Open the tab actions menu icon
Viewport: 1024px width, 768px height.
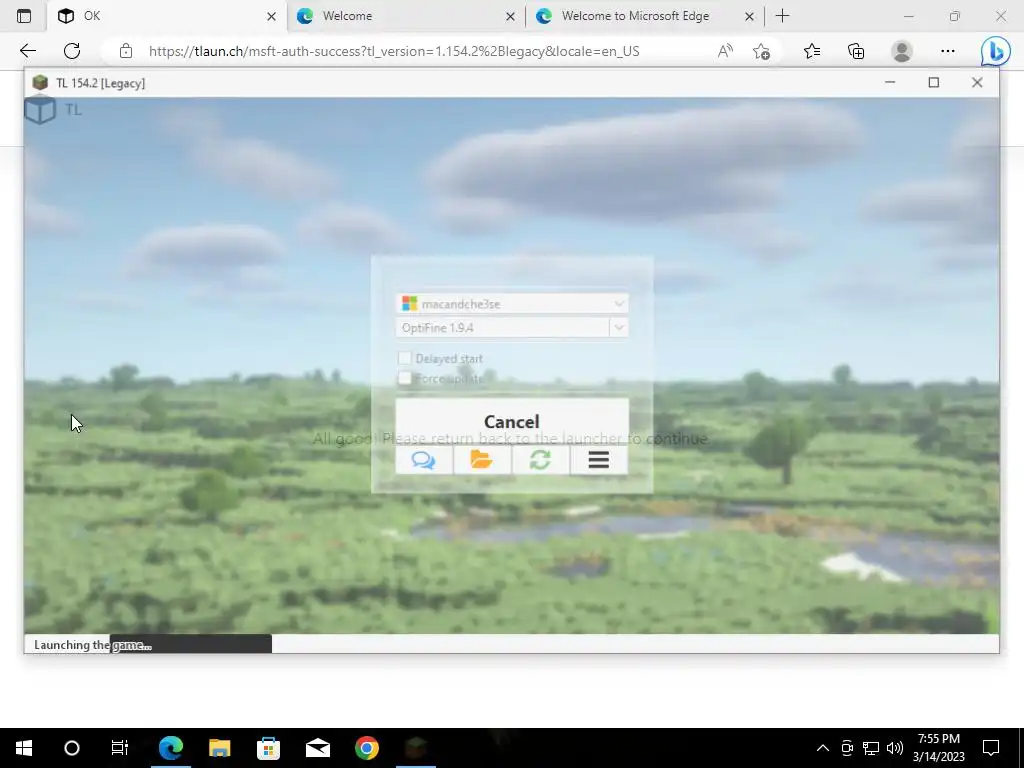(24, 16)
